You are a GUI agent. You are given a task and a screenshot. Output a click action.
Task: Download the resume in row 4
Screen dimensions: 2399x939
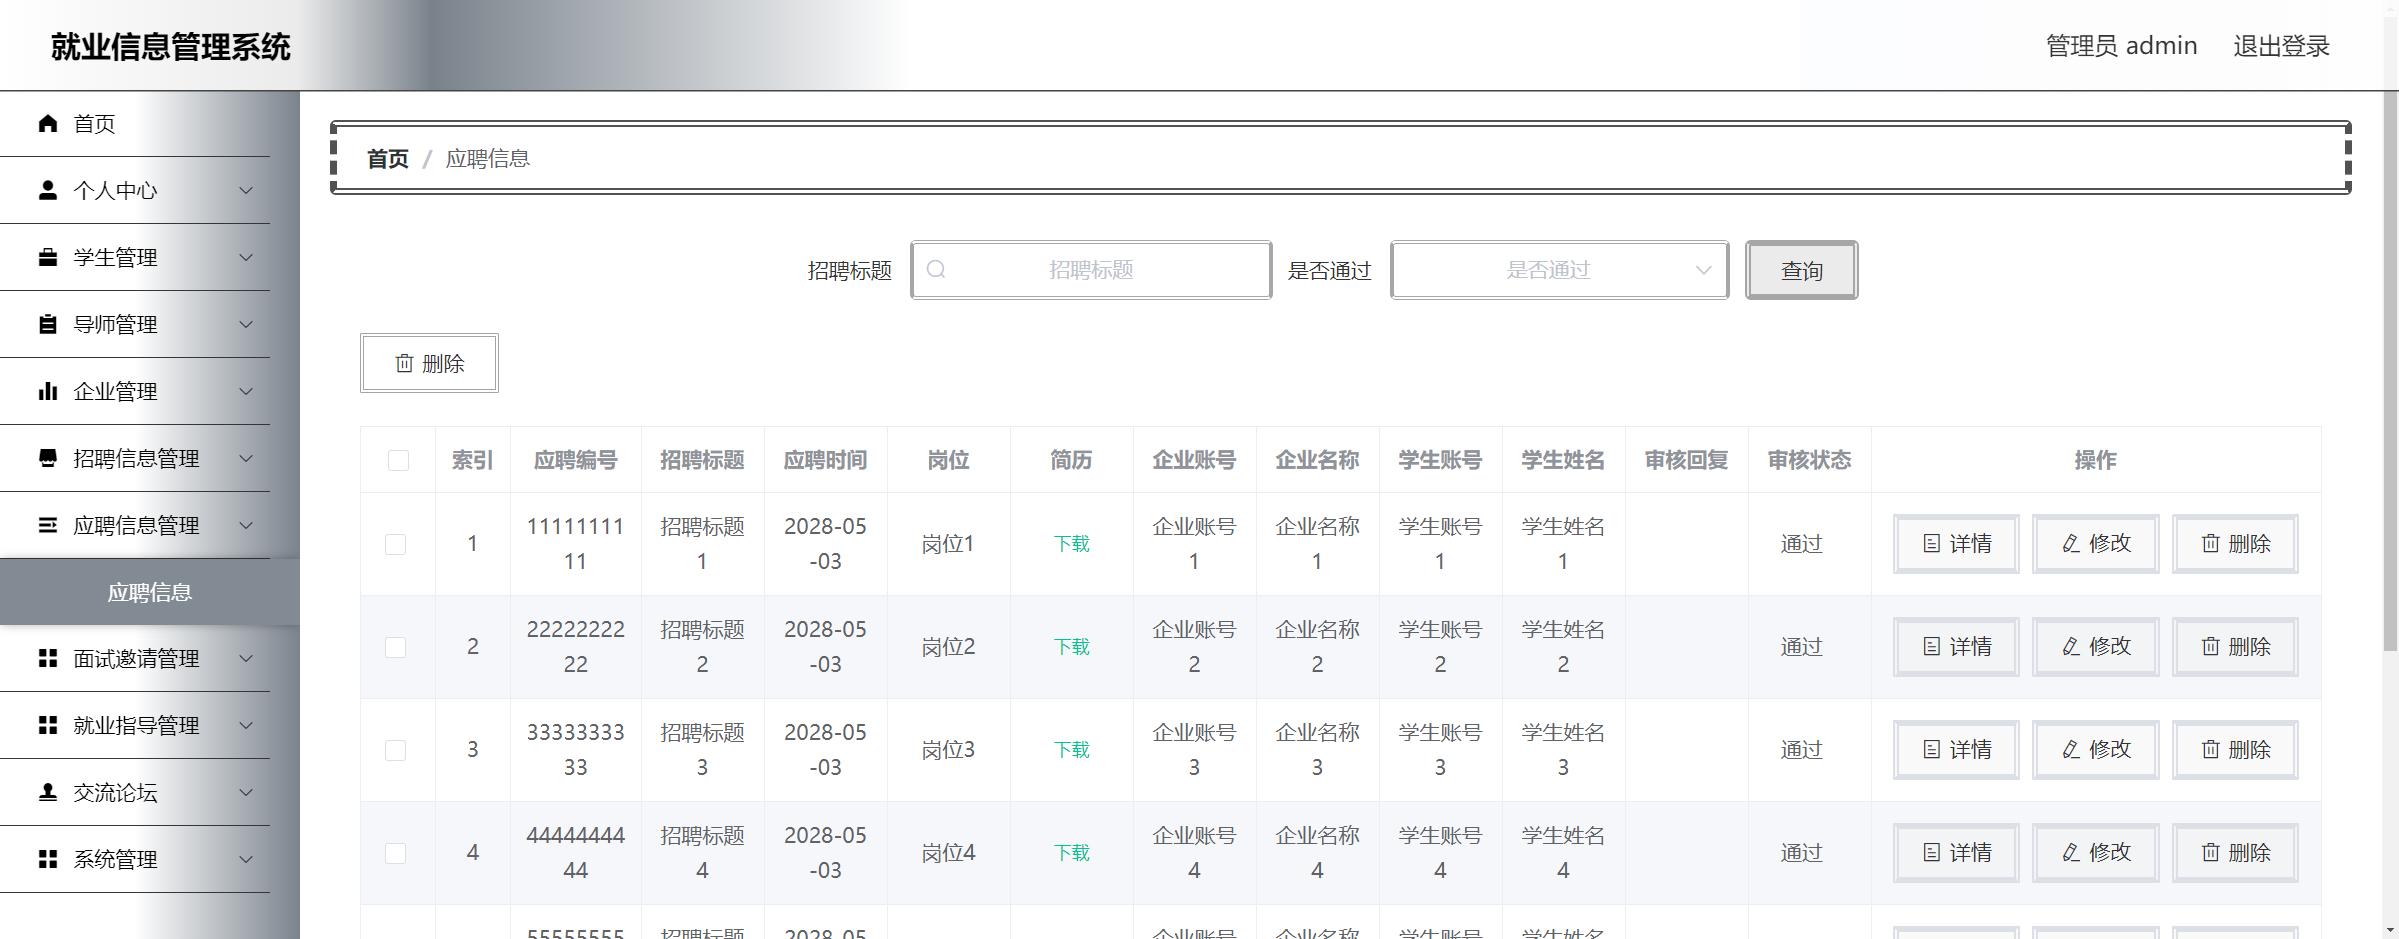(x=1071, y=853)
